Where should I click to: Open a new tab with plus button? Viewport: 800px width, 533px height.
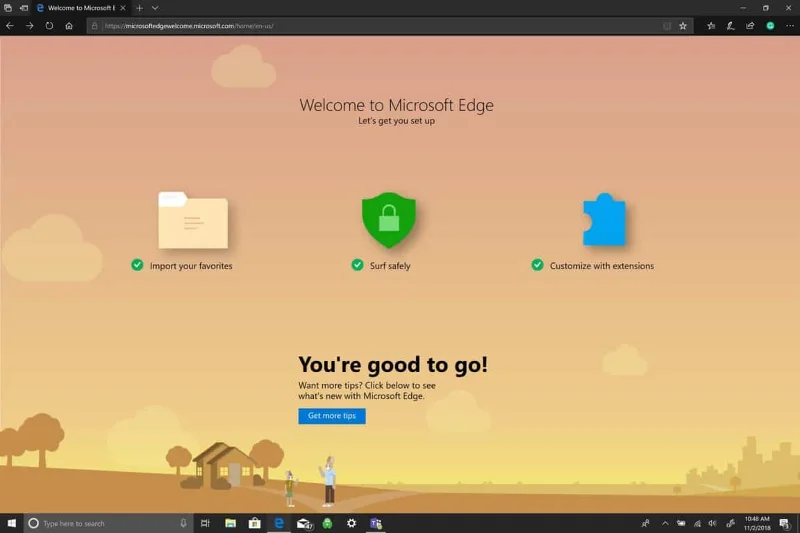coord(139,8)
